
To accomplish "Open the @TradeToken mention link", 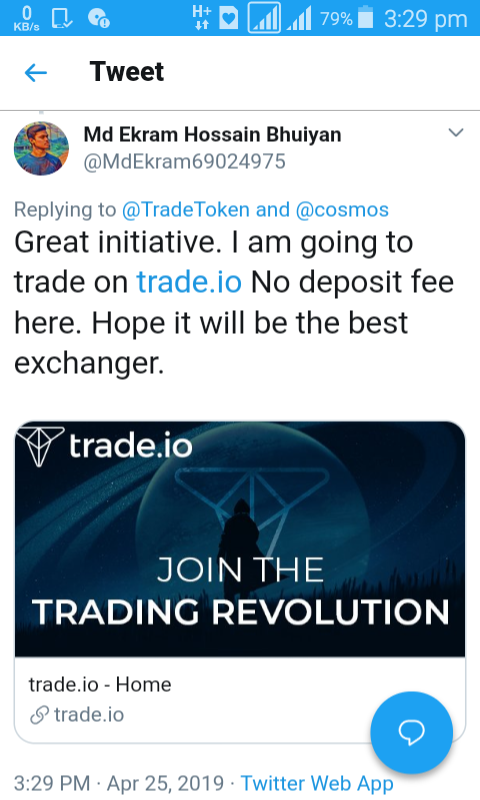I will (186, 210).
